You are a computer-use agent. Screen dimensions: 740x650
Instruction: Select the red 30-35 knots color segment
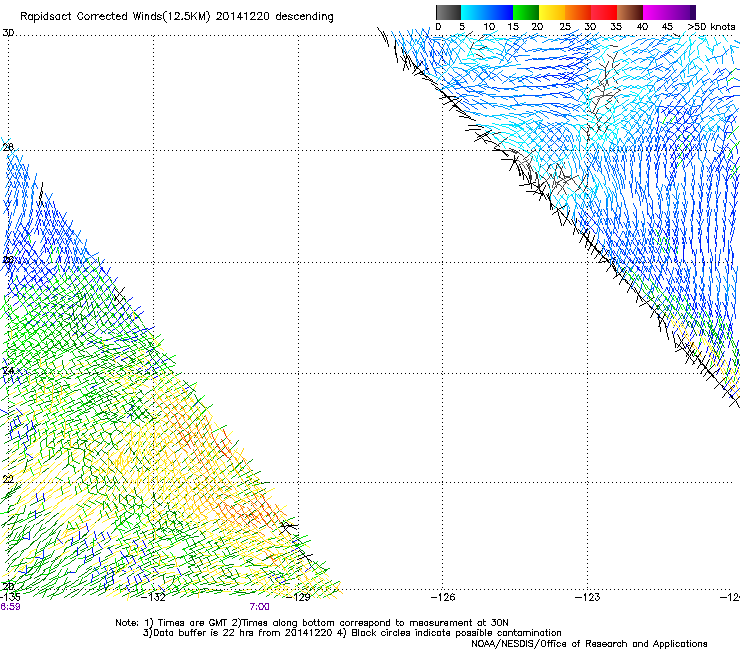click(x=604, y=12)
